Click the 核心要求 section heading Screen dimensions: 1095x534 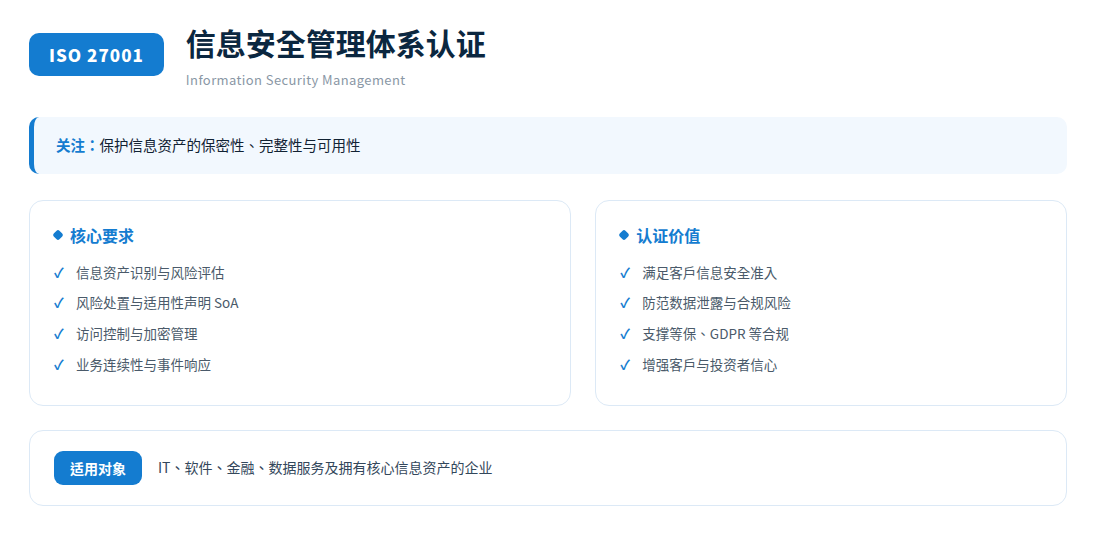(102, 236)
